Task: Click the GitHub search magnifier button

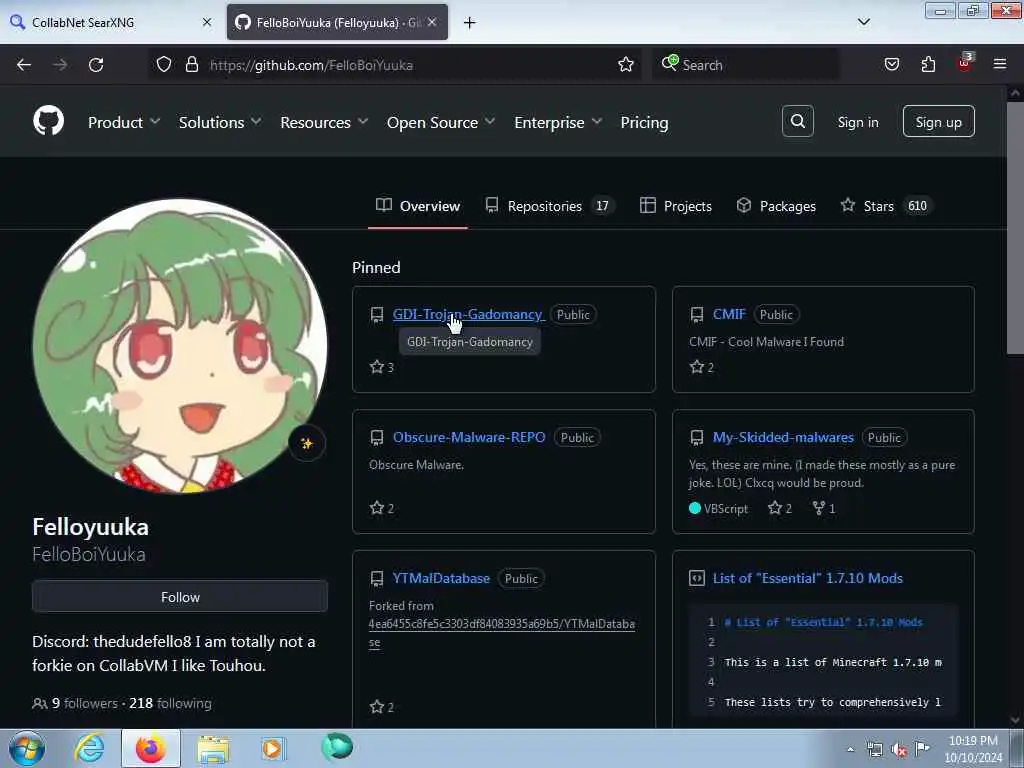Action: tap(797, 121)
